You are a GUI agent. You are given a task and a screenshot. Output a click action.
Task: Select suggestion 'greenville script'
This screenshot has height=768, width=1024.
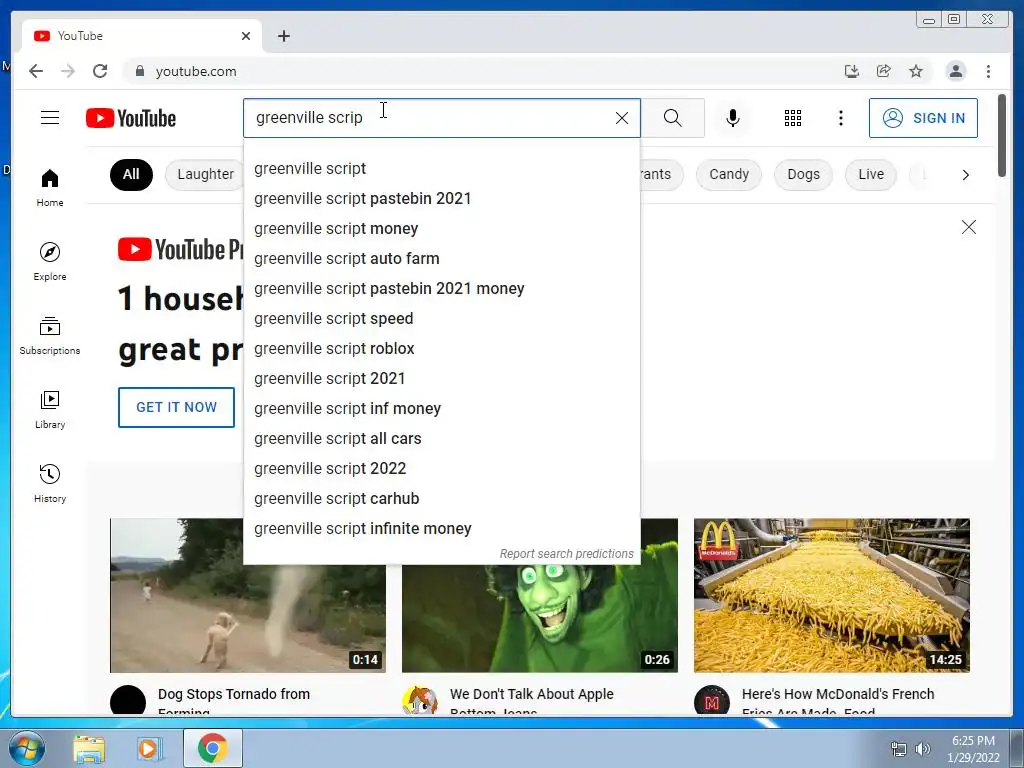coord(441,168)
